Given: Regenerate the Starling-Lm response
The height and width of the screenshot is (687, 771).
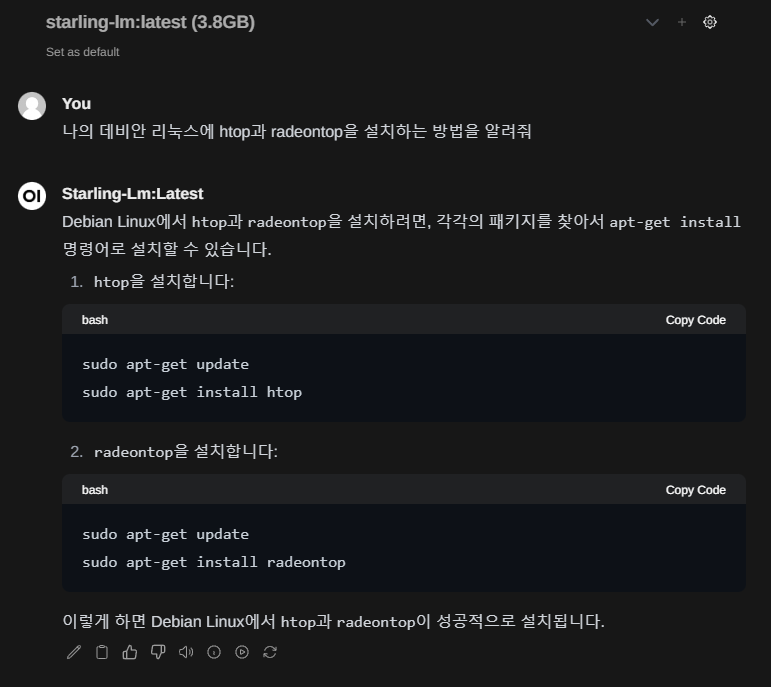Looking at the screenshot, I should [269, 652].
